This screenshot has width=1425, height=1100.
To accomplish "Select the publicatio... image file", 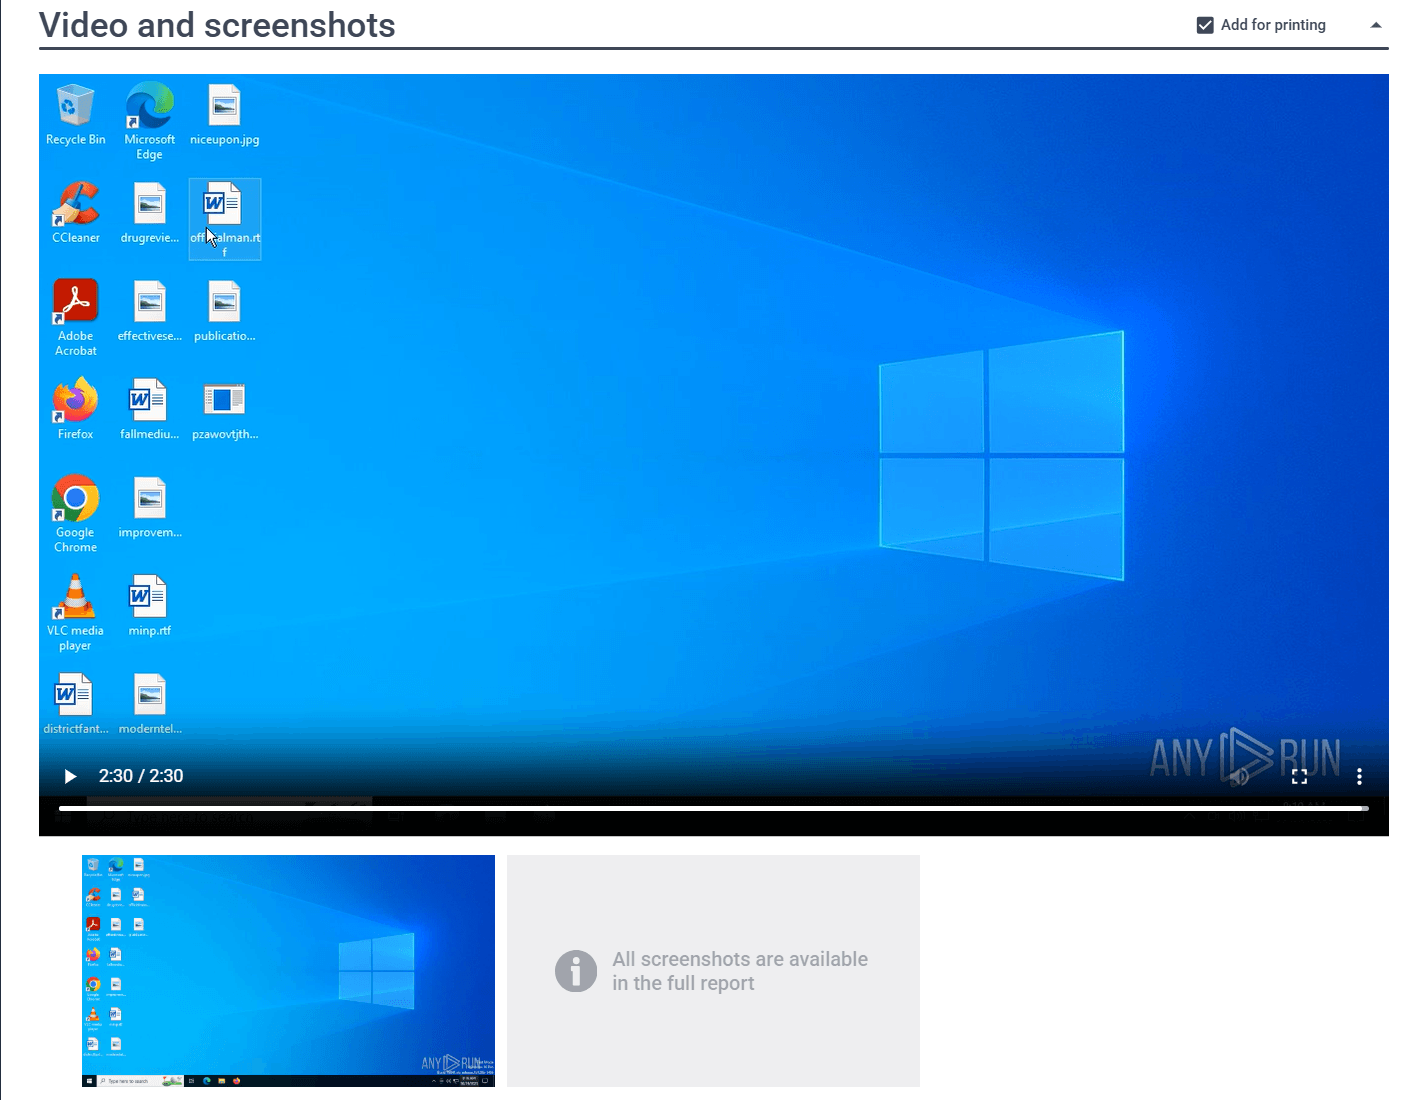I will click(x=224, y=311).
